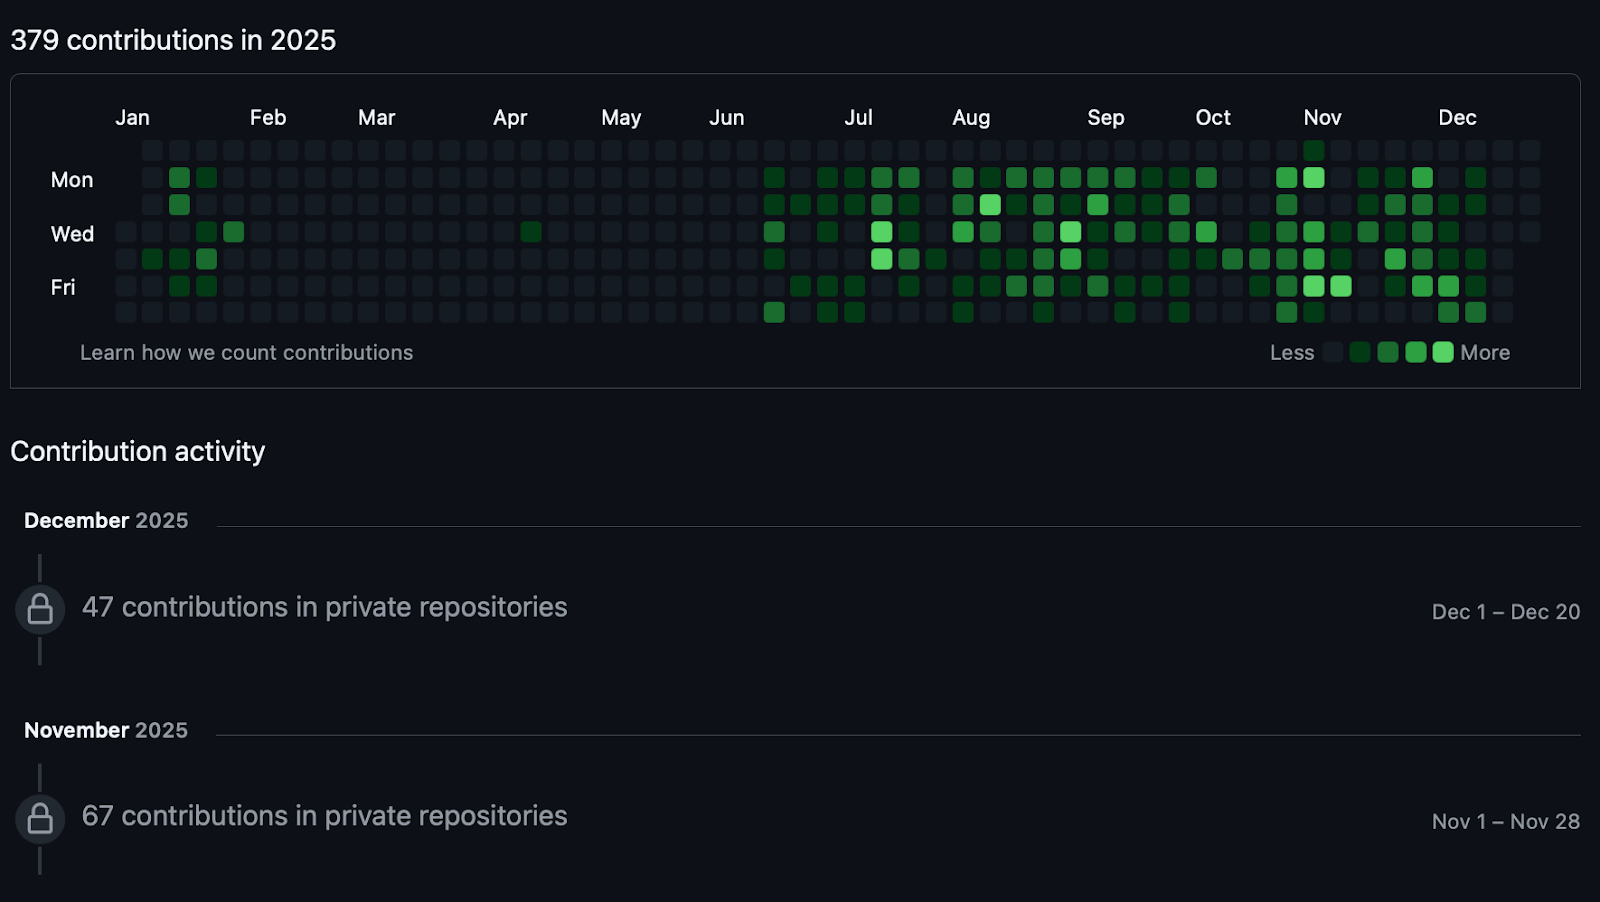Click the November 2025 section heading
This screenshot has width=1600, height=902.
(x=106, y=731)
